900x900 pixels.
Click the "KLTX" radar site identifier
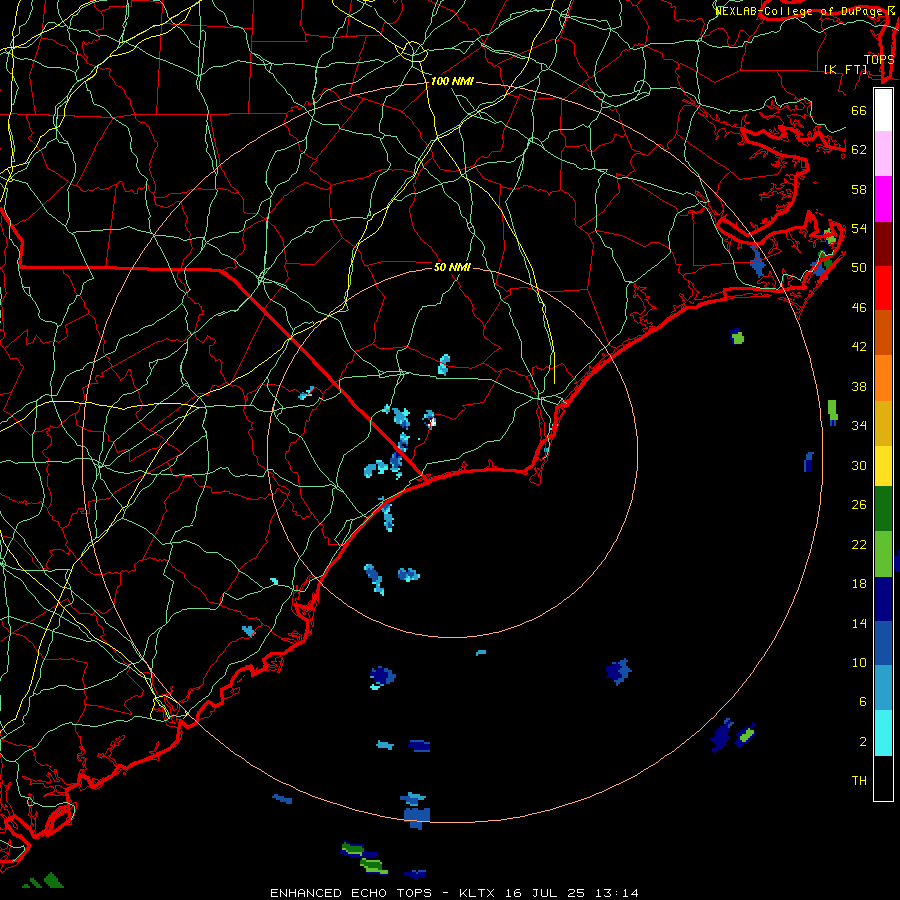click(x=478, y=893)
